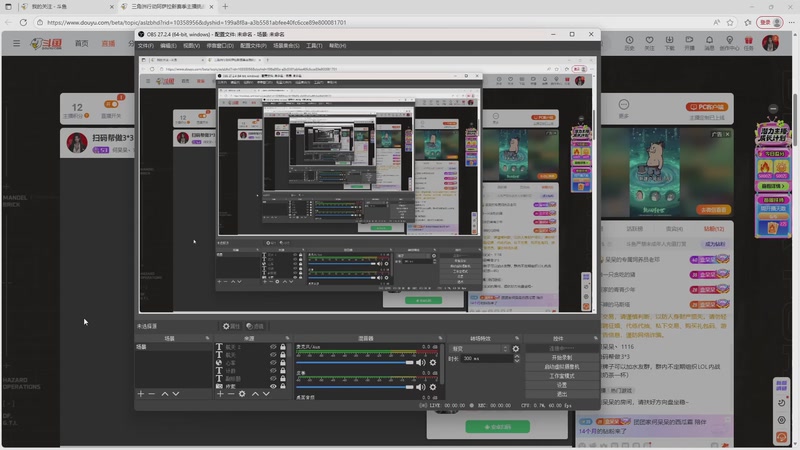Move selected scene up with the chevron
This screenshot has height=450, width=800.
coord(165,394)
